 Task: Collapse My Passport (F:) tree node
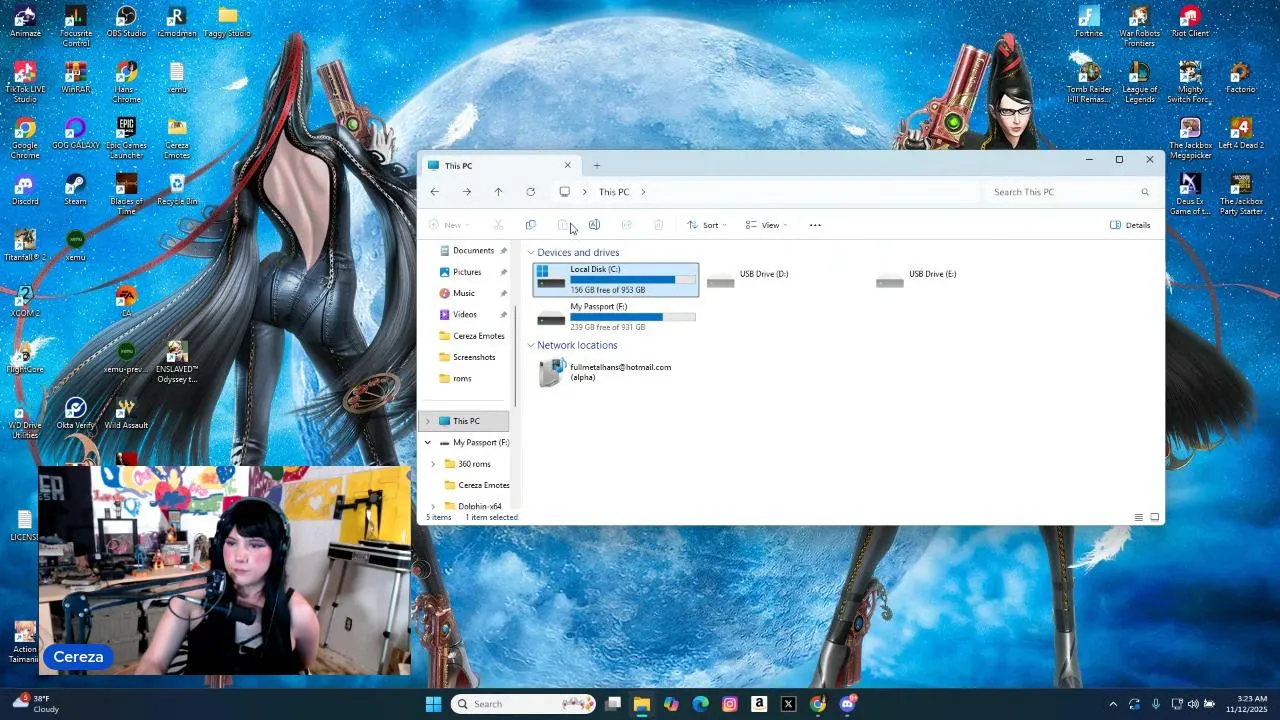tap(428, 442)
